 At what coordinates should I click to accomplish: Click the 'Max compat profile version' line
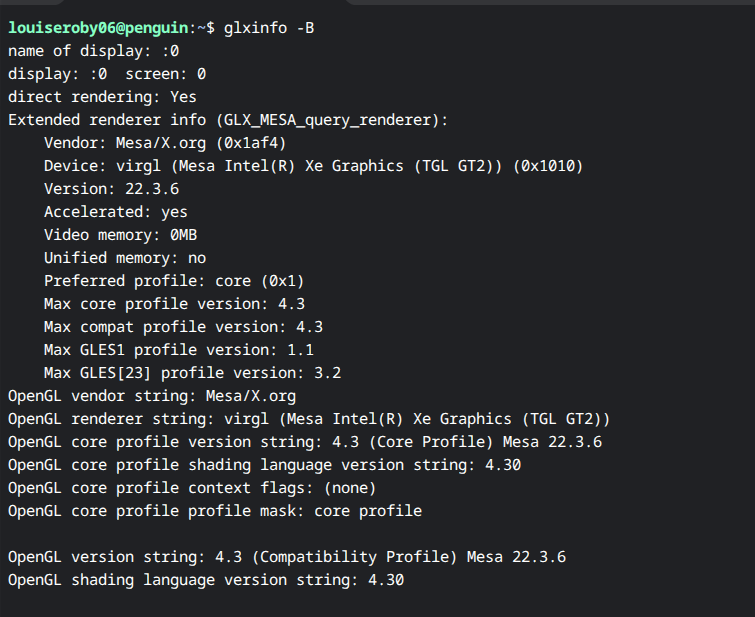click(183, 327)
